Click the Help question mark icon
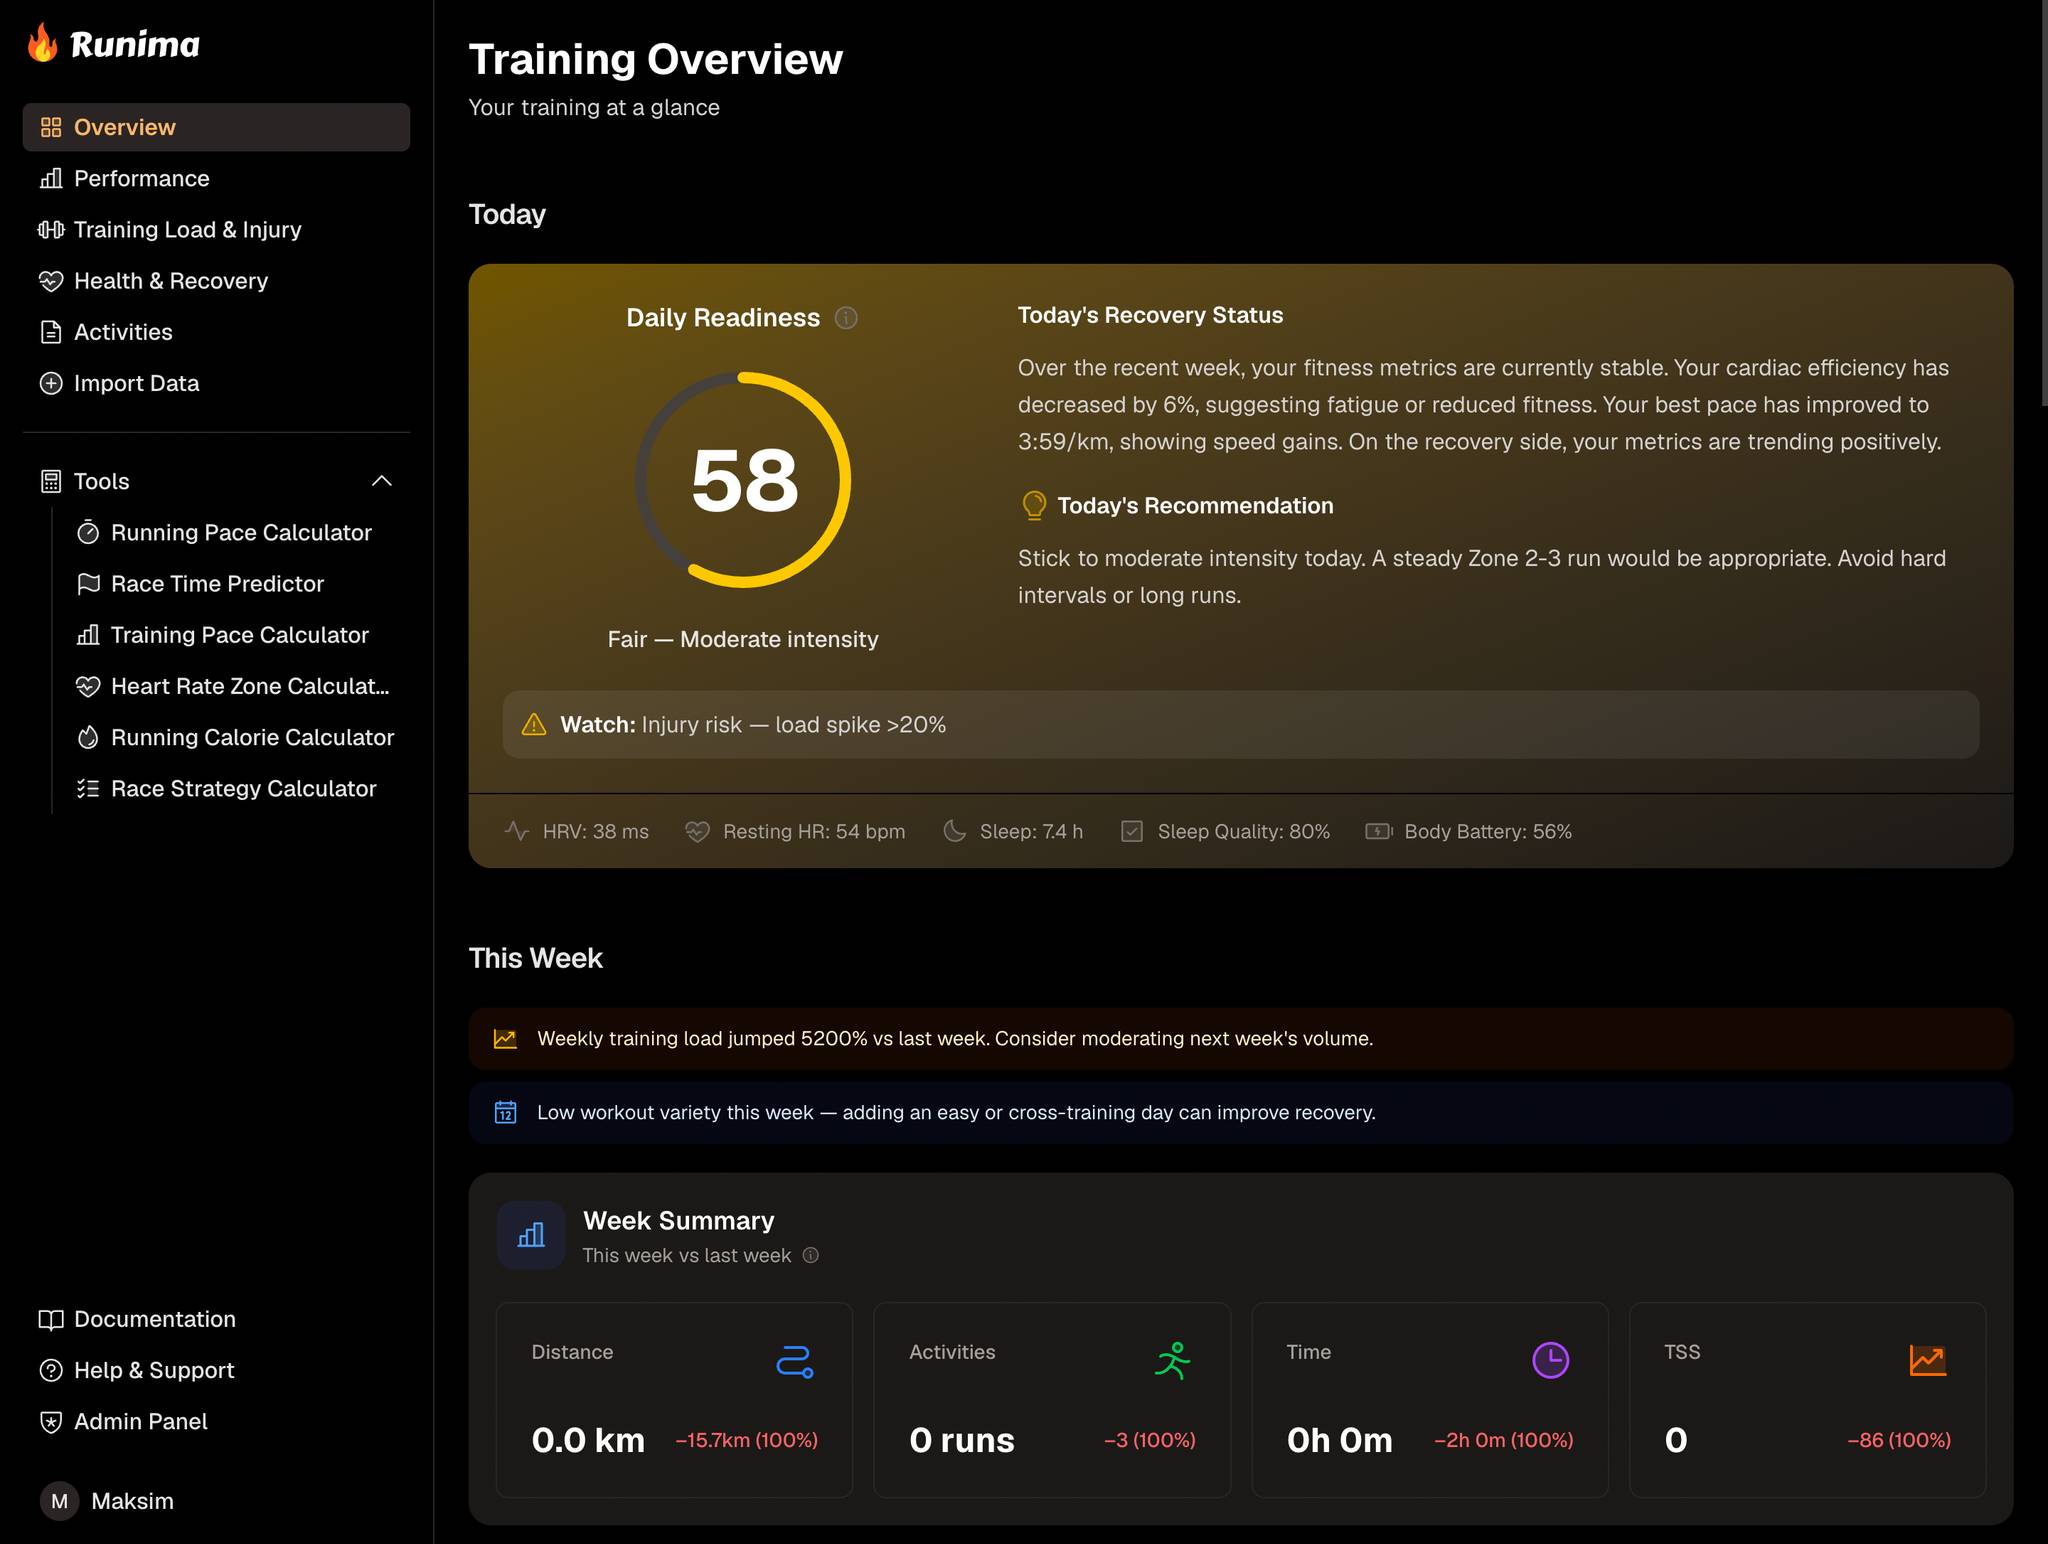The width and height of the screenshot is (2048, 1544). click(x=51, y=1370)
